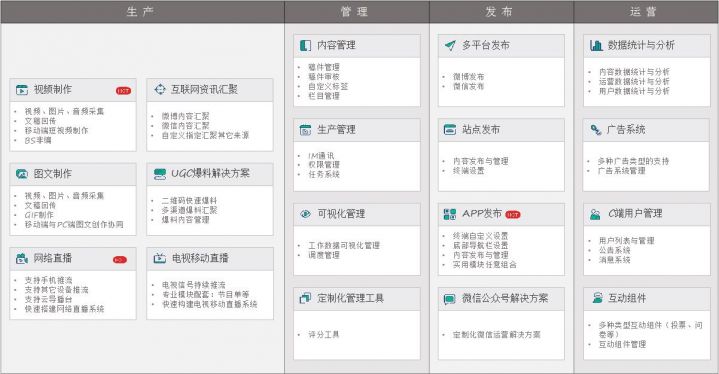Click the 数据统计与分析 title text

641,45
